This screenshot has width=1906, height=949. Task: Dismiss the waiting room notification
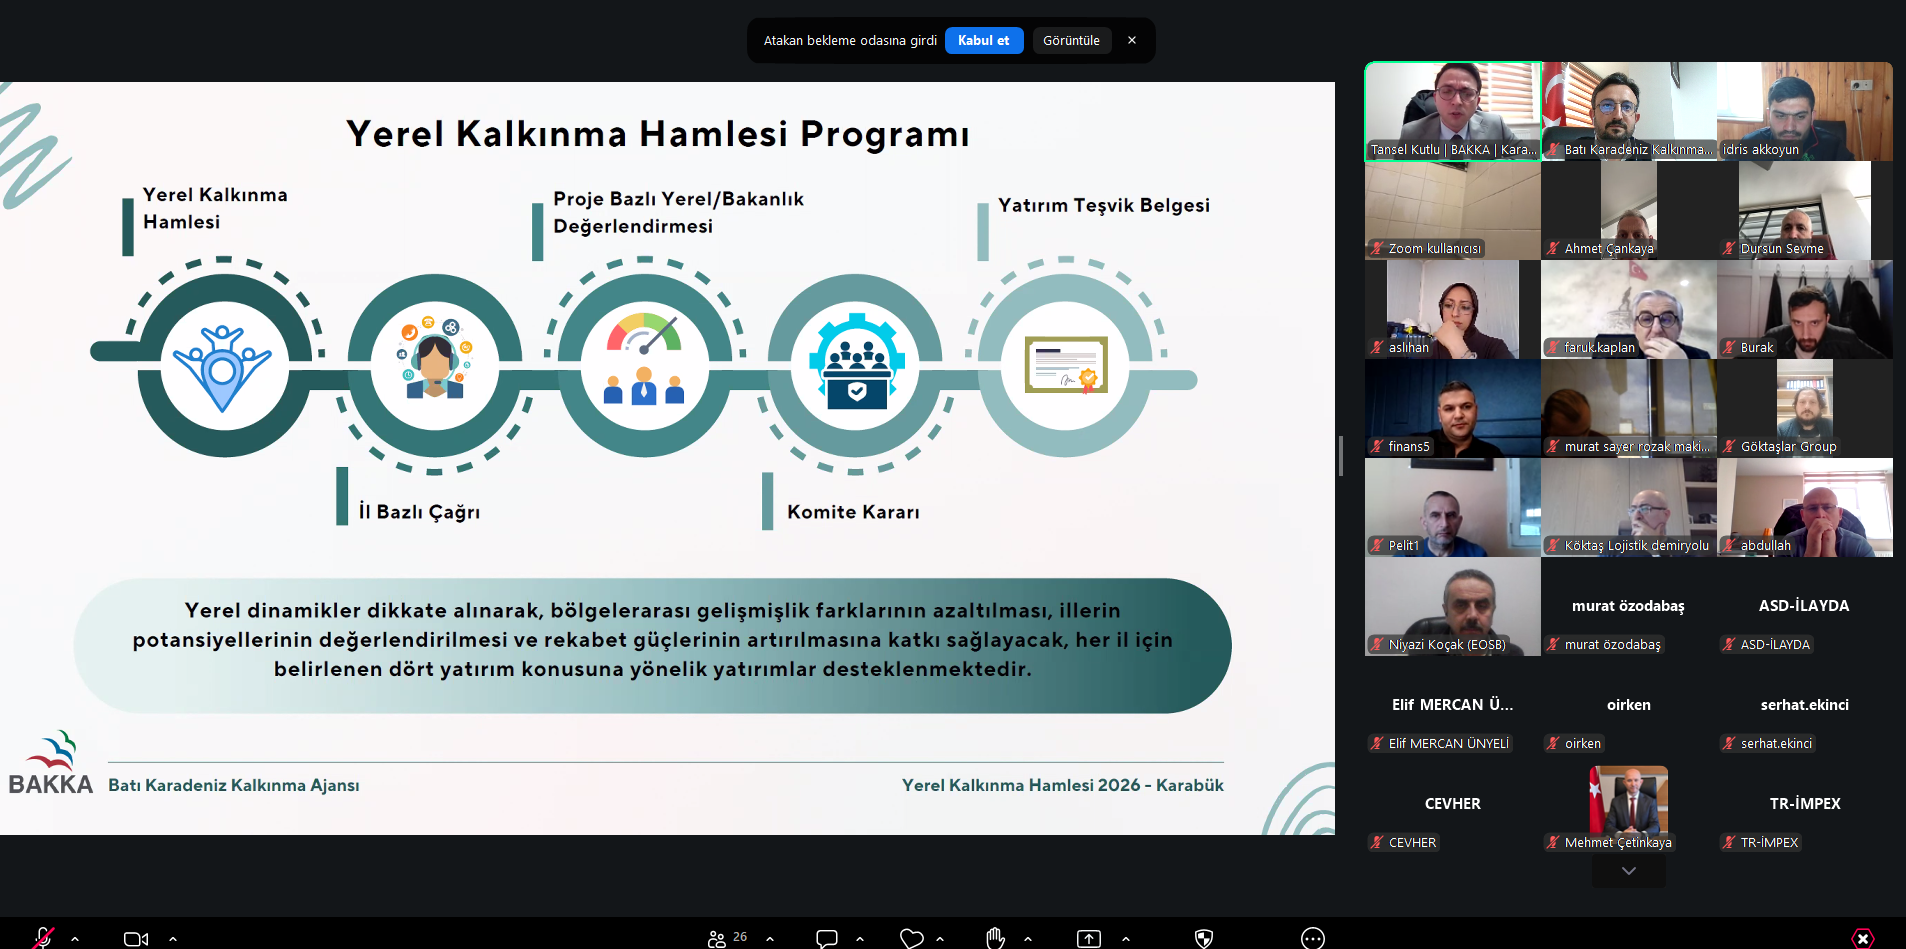1132,41
